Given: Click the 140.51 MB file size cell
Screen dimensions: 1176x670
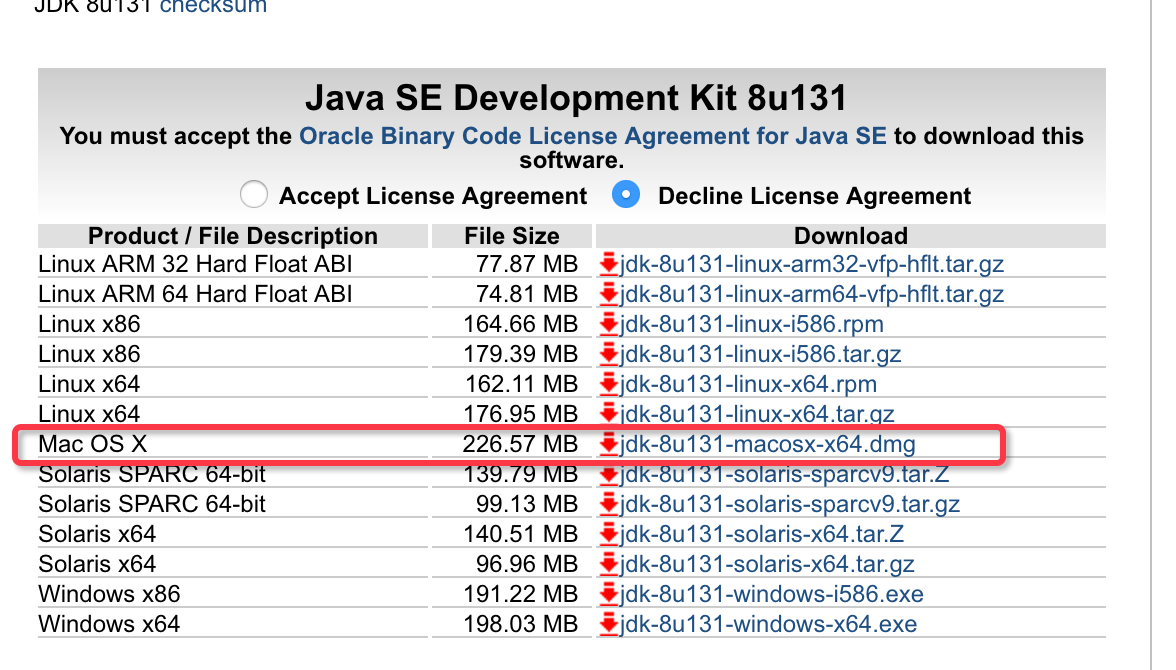Looking at the screenshot, I should [x=512, y=534].
